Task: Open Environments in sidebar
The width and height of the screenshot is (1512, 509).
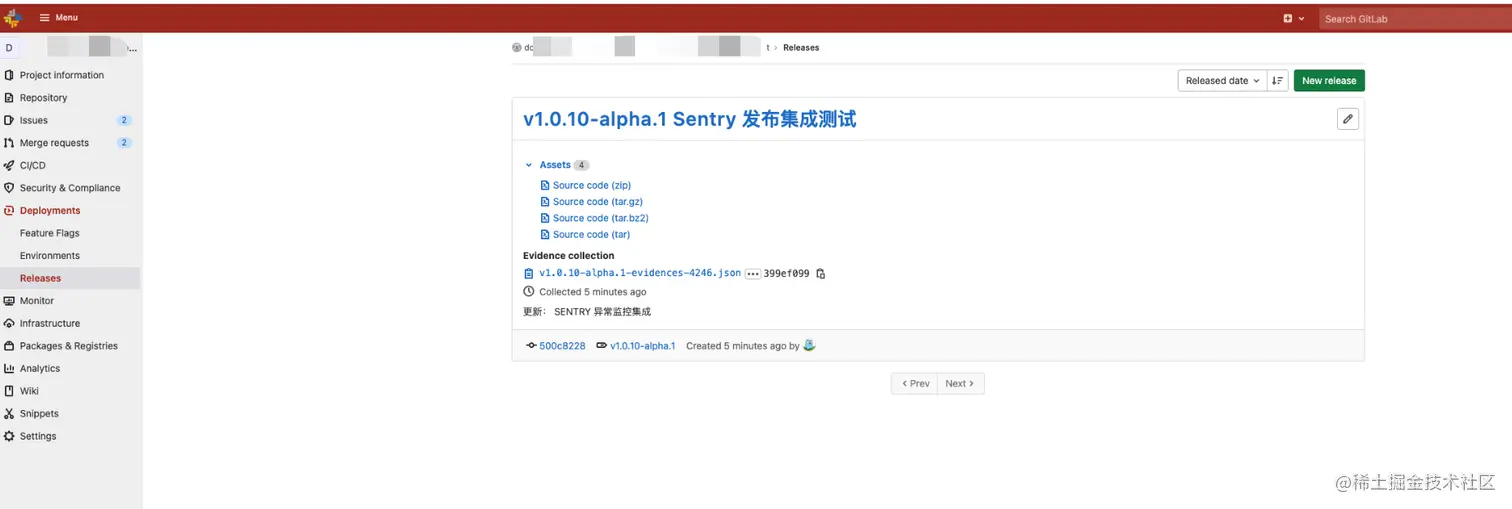Action: point(50,256)
